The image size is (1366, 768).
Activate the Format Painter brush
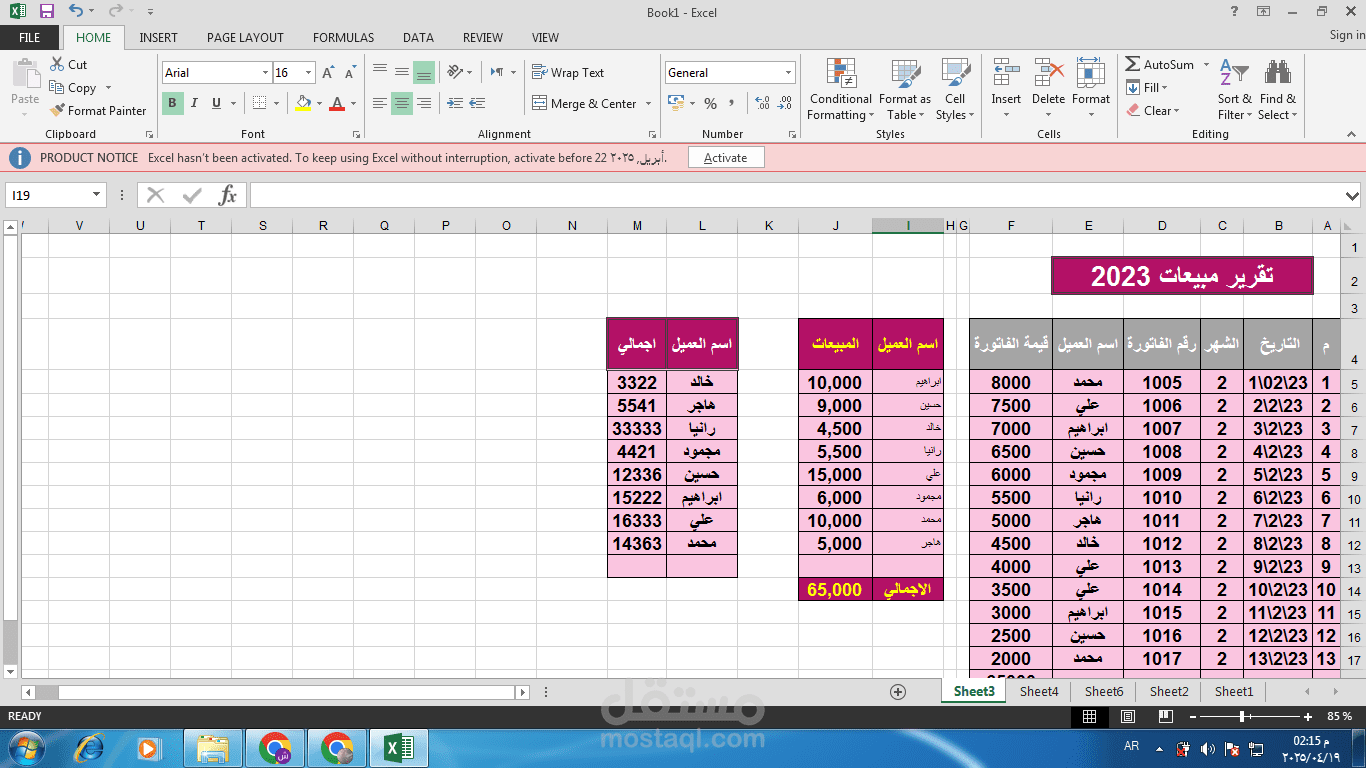pos(98,111)
